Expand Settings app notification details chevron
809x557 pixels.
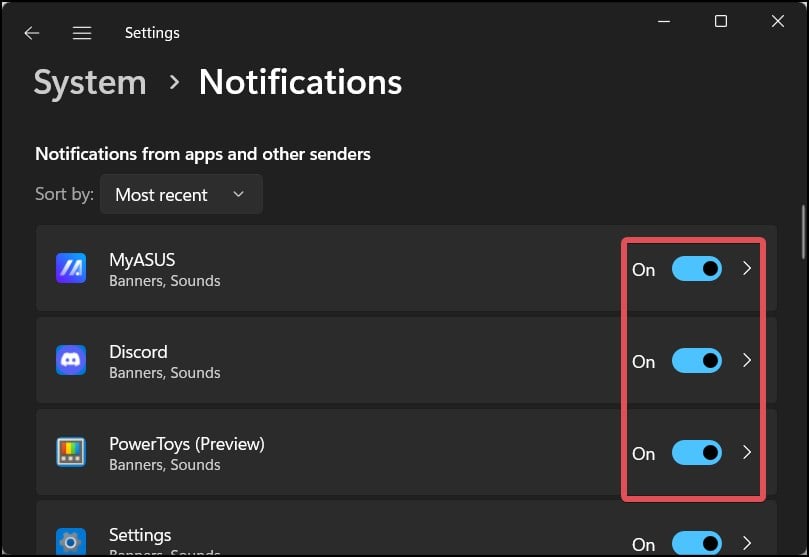pos(747,543)
